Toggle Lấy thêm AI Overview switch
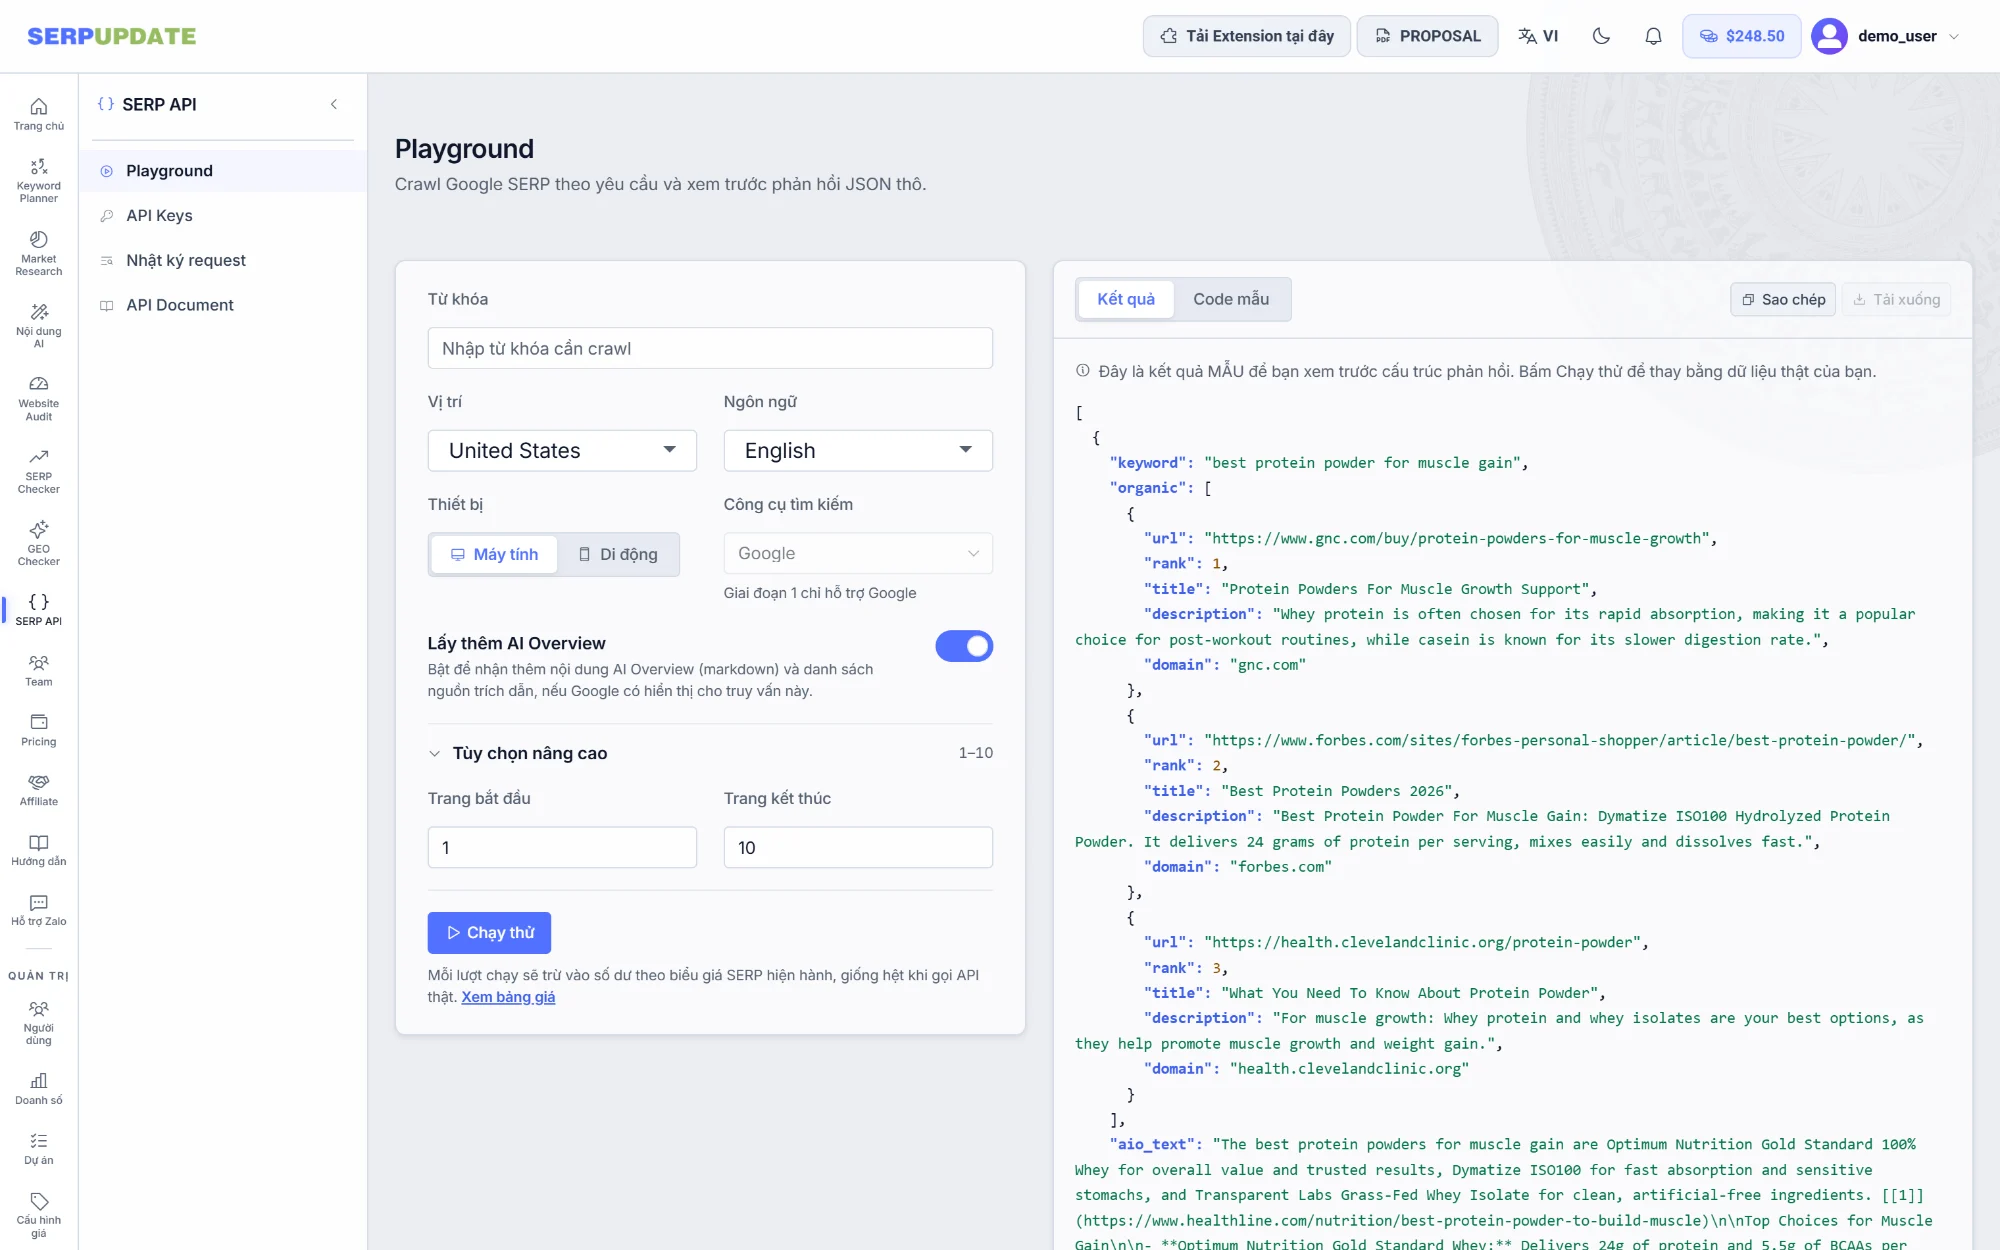 (964, 646)
